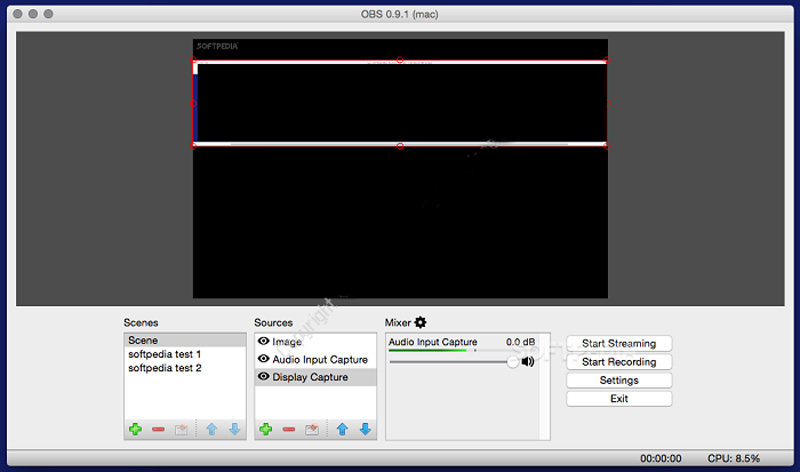This screenshot has height=472, width=800.
Task: Open the Settings dialog
Action: [619, 380]
